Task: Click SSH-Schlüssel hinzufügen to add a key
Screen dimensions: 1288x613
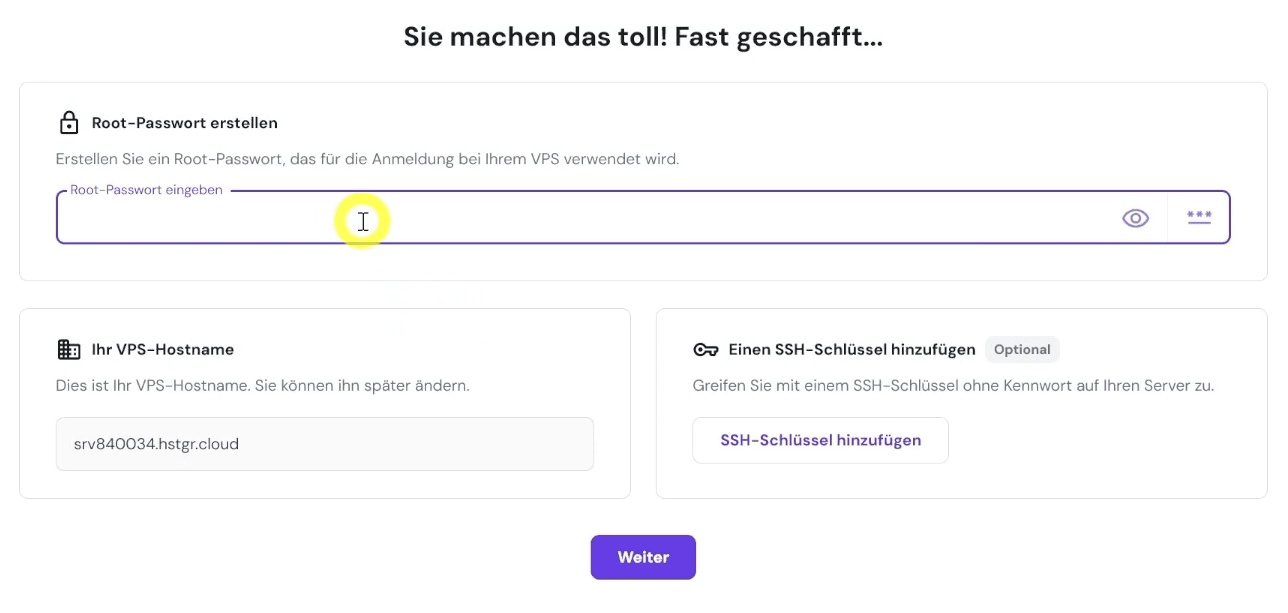Action: (x=820, y=440)
